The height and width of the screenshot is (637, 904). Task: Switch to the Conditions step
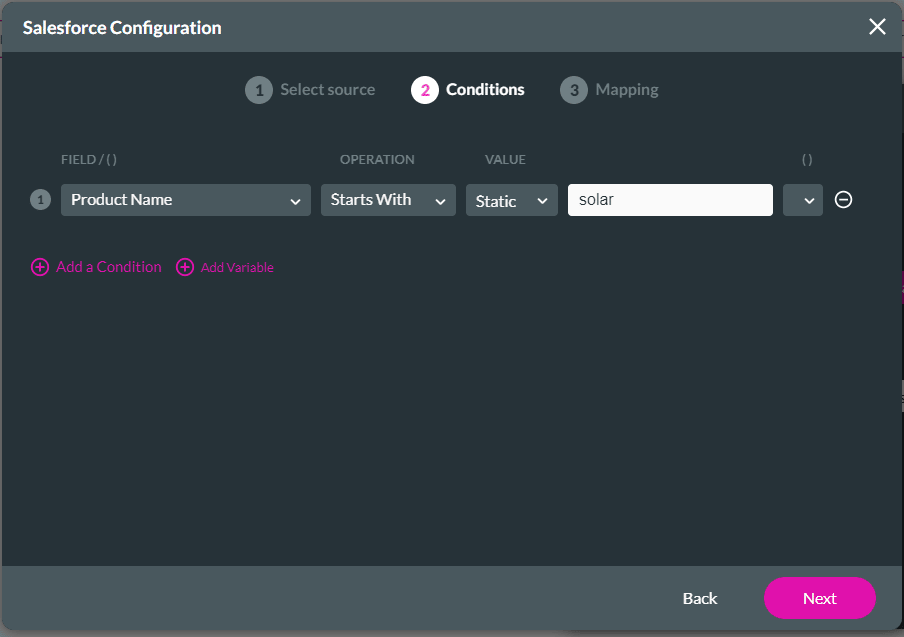click(485, 89)
